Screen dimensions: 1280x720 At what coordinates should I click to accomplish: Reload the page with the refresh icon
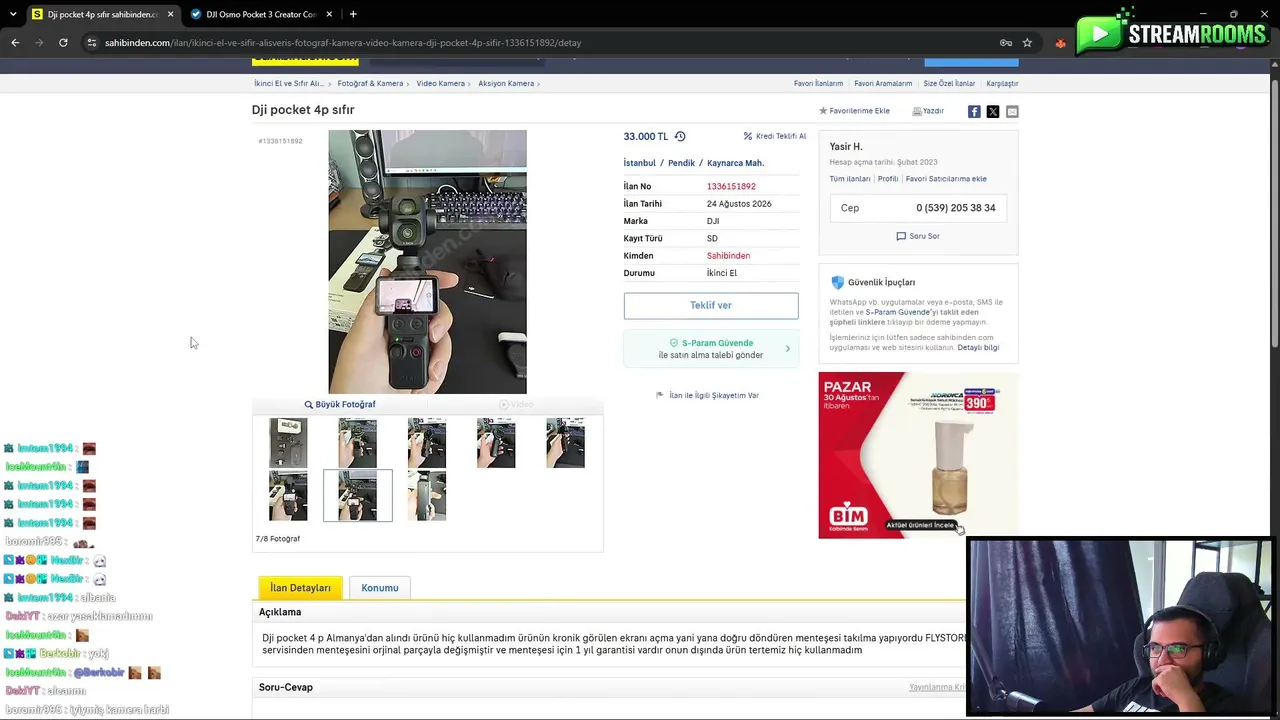tap(63, 43)
